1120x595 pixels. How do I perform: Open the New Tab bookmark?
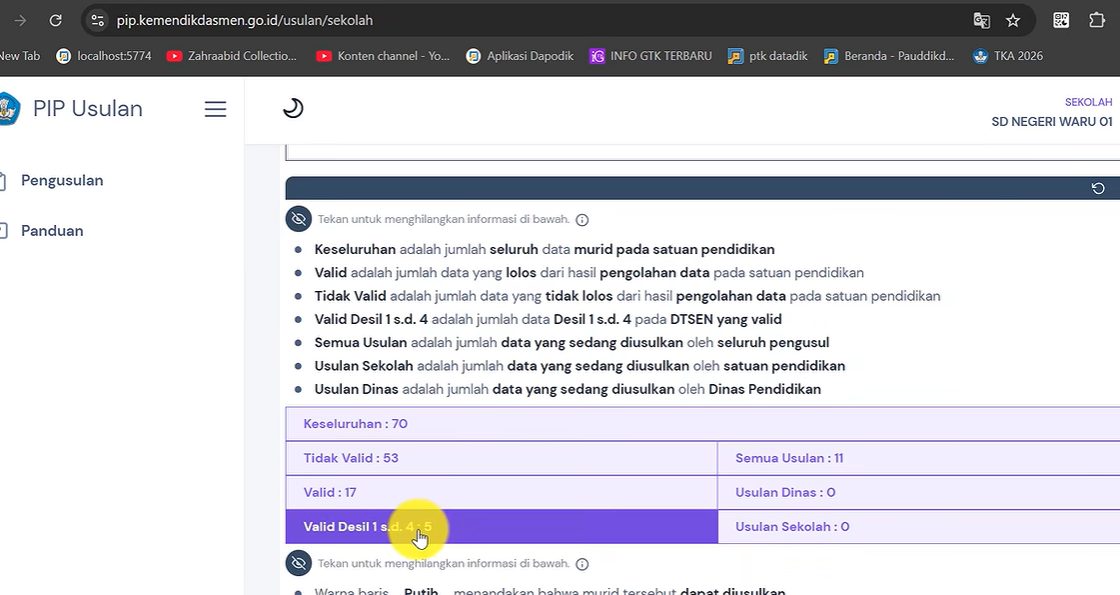coord(20,56)
